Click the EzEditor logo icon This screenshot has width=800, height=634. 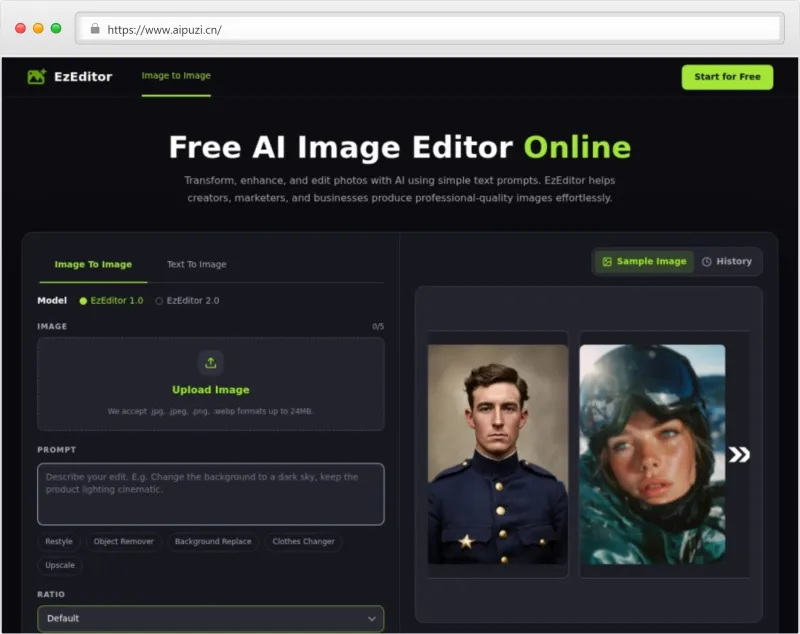pos(36,77)
